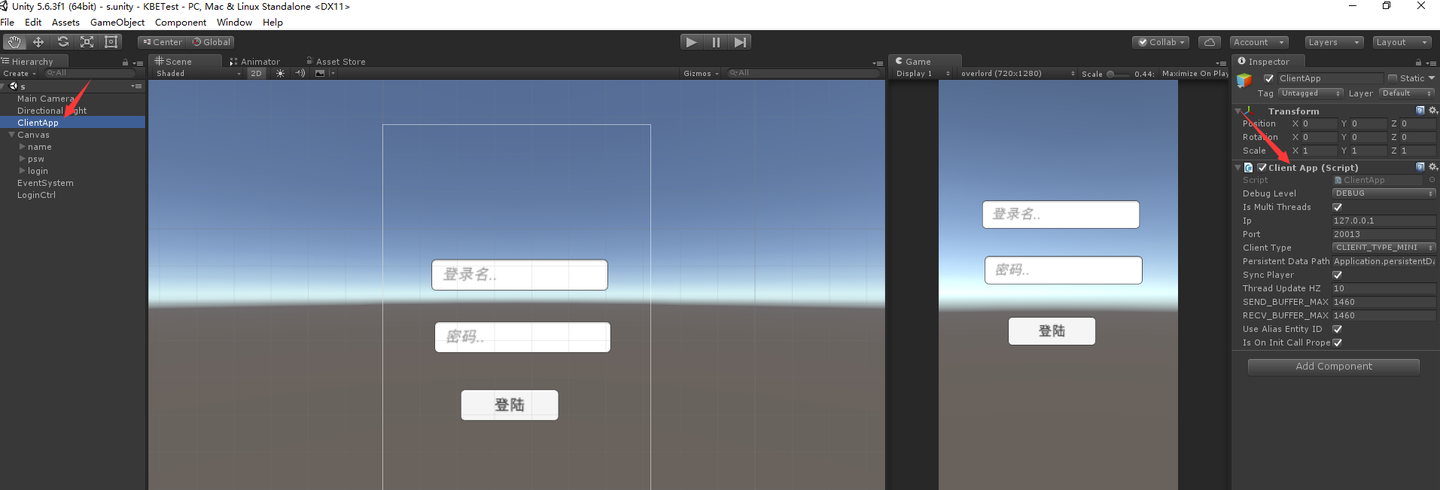Enable the Static checkbox
Image resolution: width=1440 pixels, height=490 pixels.
tap(1392, 78)
